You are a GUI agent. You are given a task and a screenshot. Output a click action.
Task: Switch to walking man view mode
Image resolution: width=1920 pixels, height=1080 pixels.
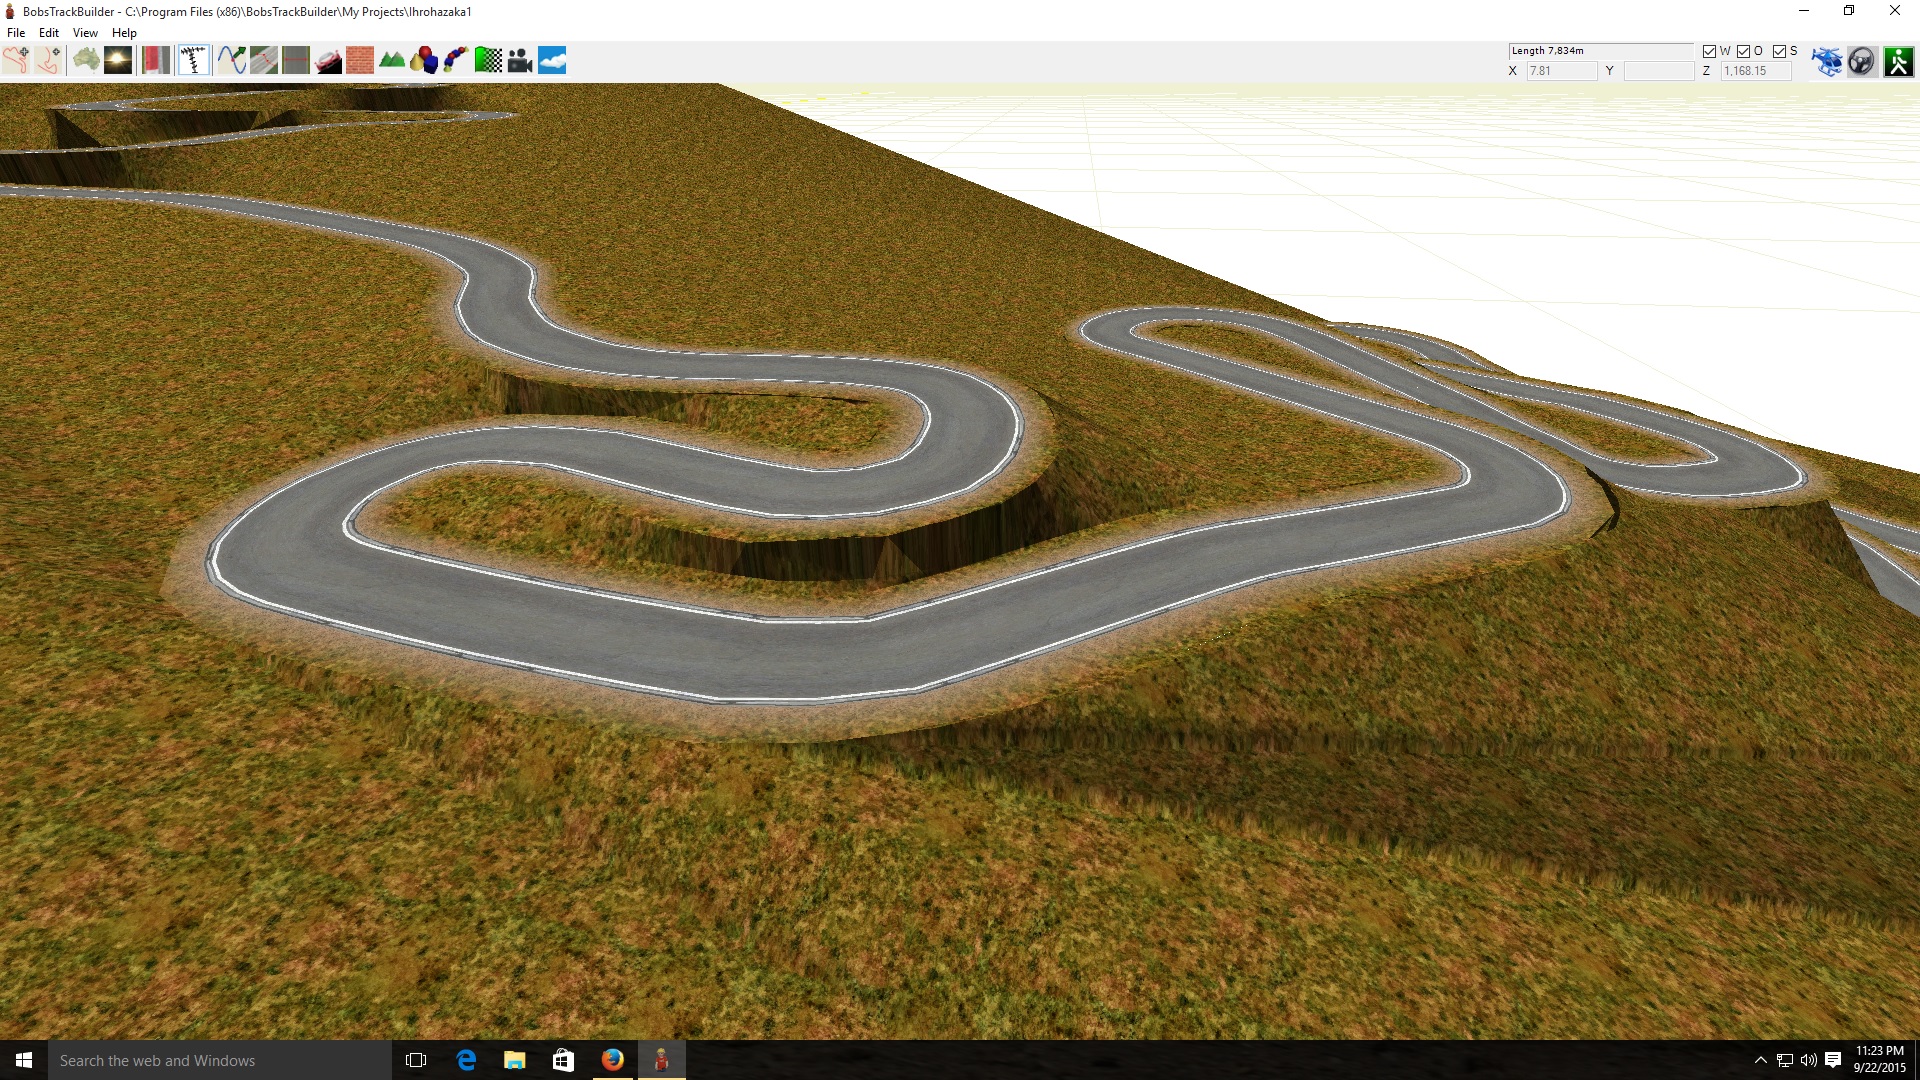point(1898,61)
